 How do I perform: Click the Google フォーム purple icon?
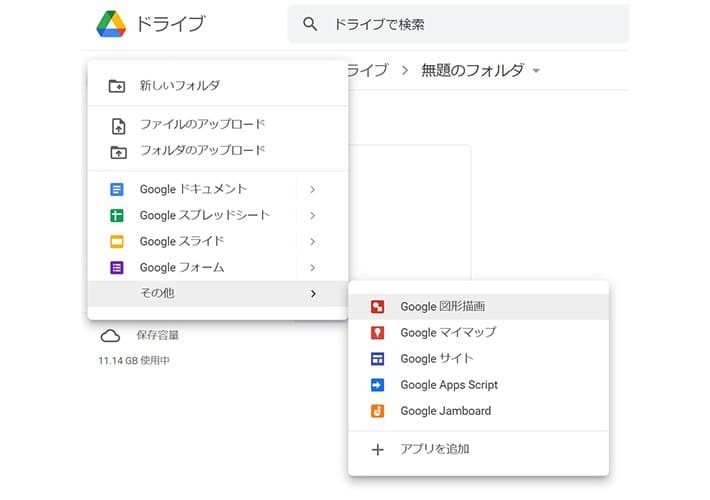(x=117, y=268)
